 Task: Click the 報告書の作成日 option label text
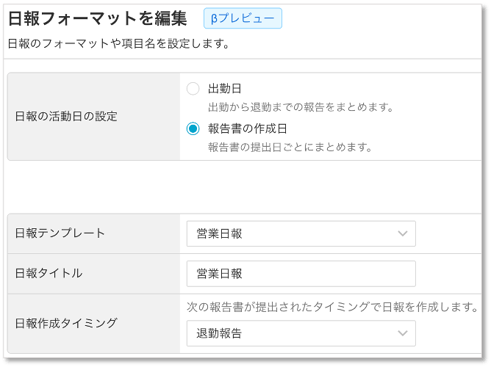(x=248, y=129)
